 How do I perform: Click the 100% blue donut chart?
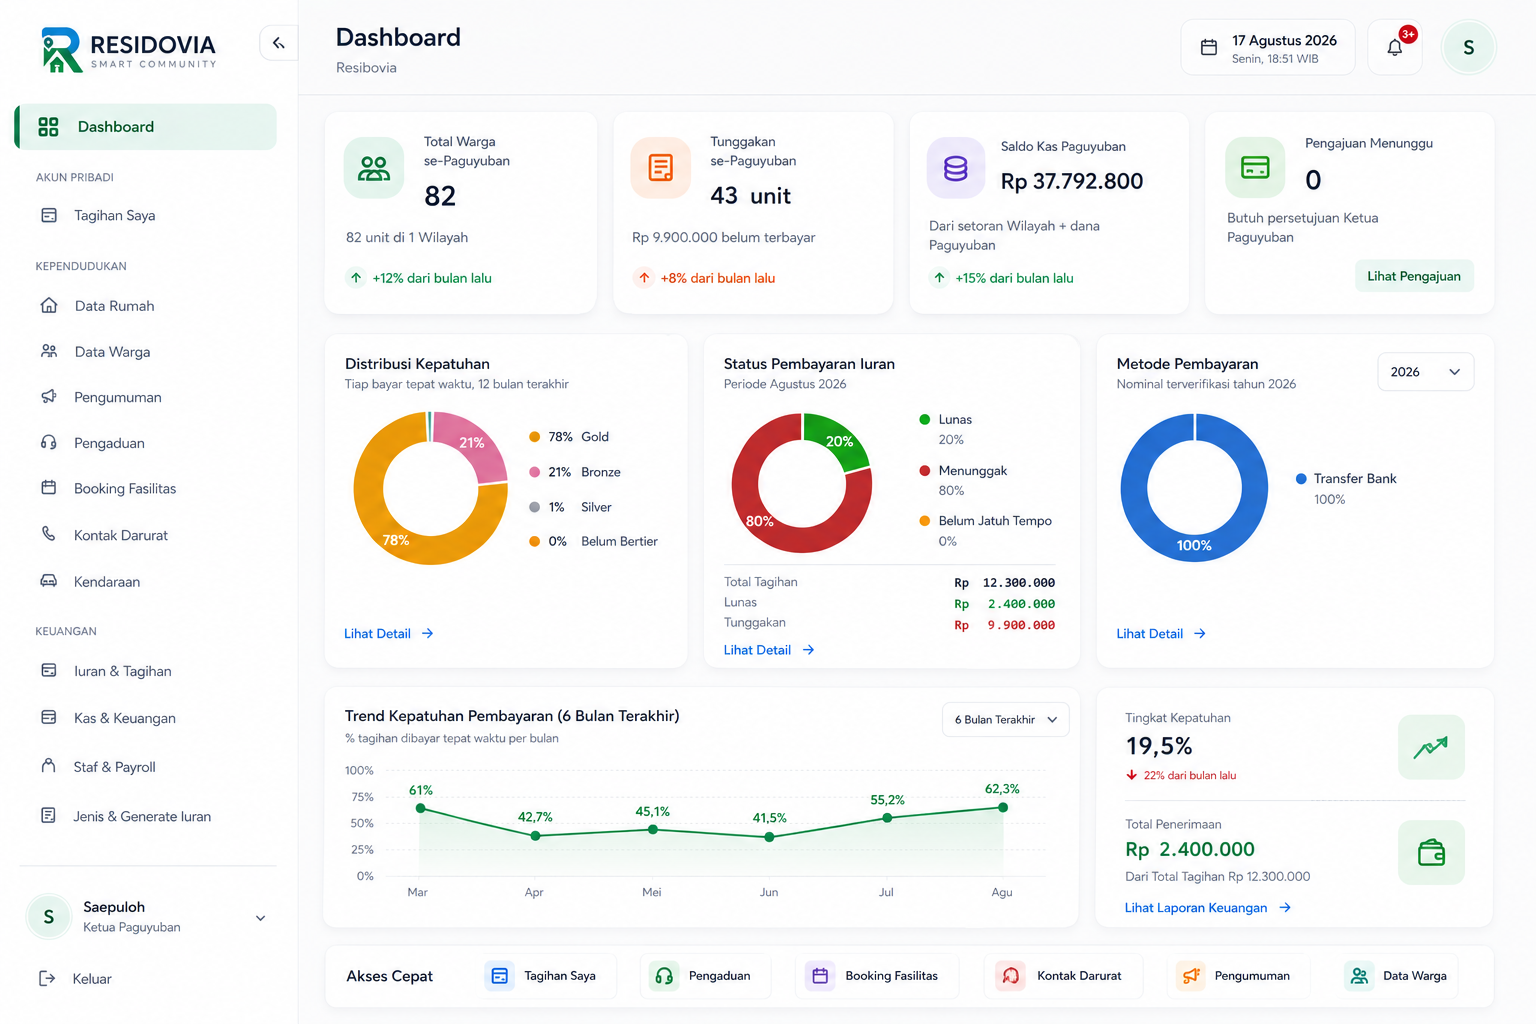tap(1194, 547)
